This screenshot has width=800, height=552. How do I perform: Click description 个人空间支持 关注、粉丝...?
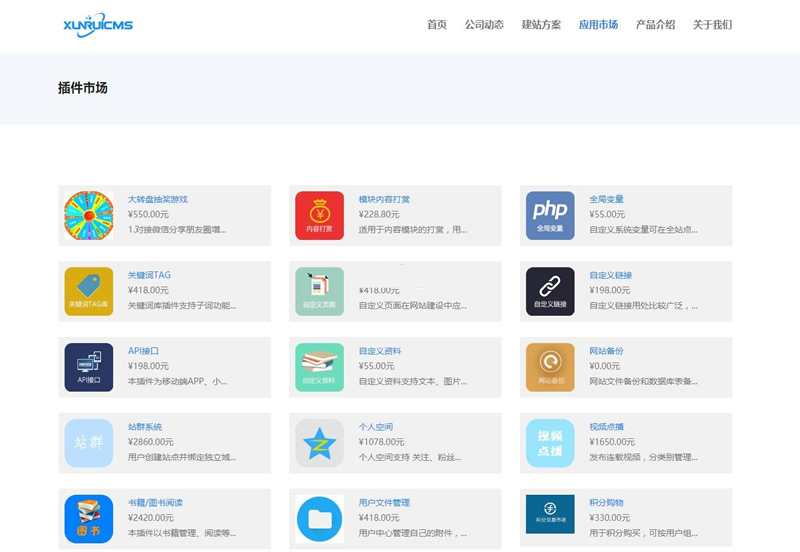[410, 457]
